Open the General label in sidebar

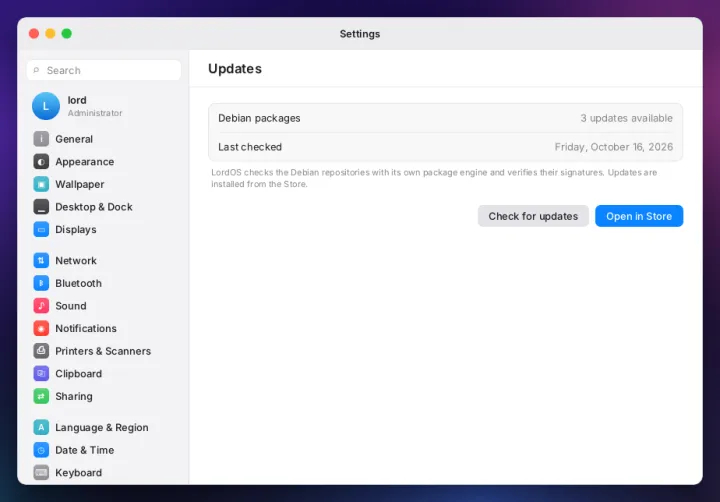pyautogui.click(x=74, y=139)
